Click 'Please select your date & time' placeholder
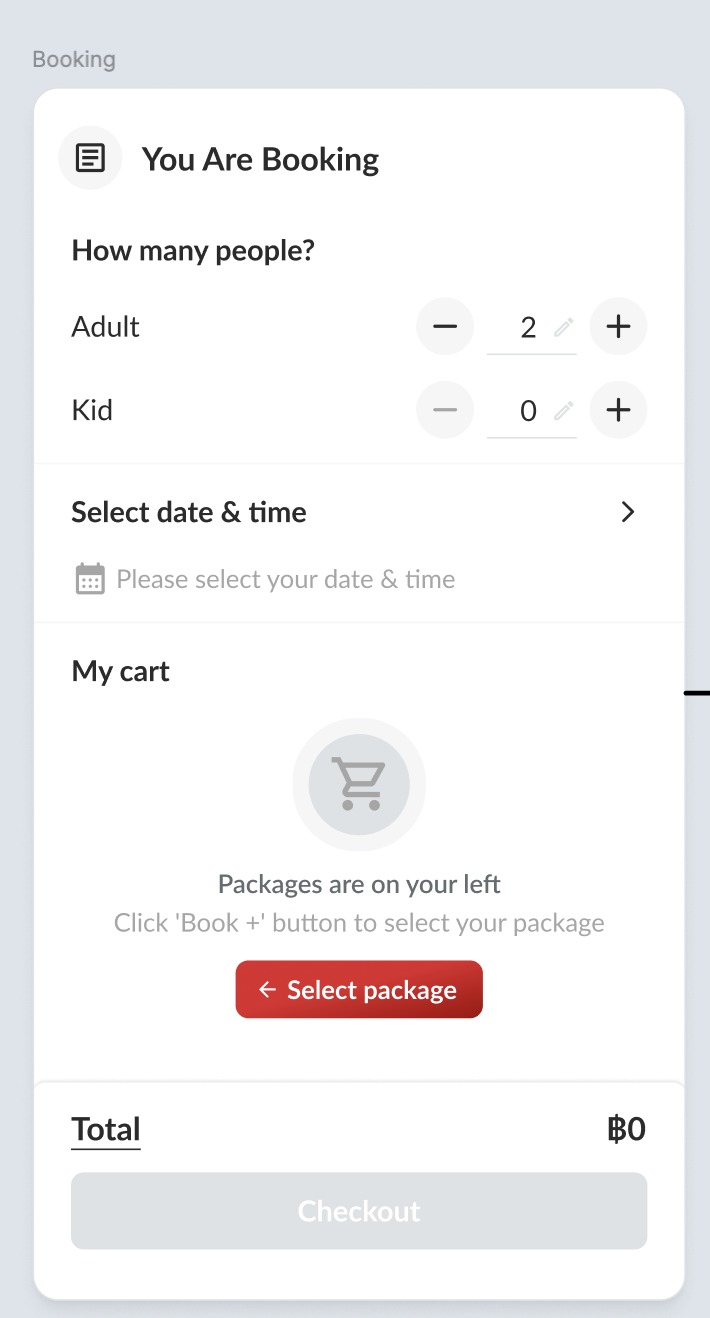The width and height of the screenshot is (710, 1318). click(286, 579)
